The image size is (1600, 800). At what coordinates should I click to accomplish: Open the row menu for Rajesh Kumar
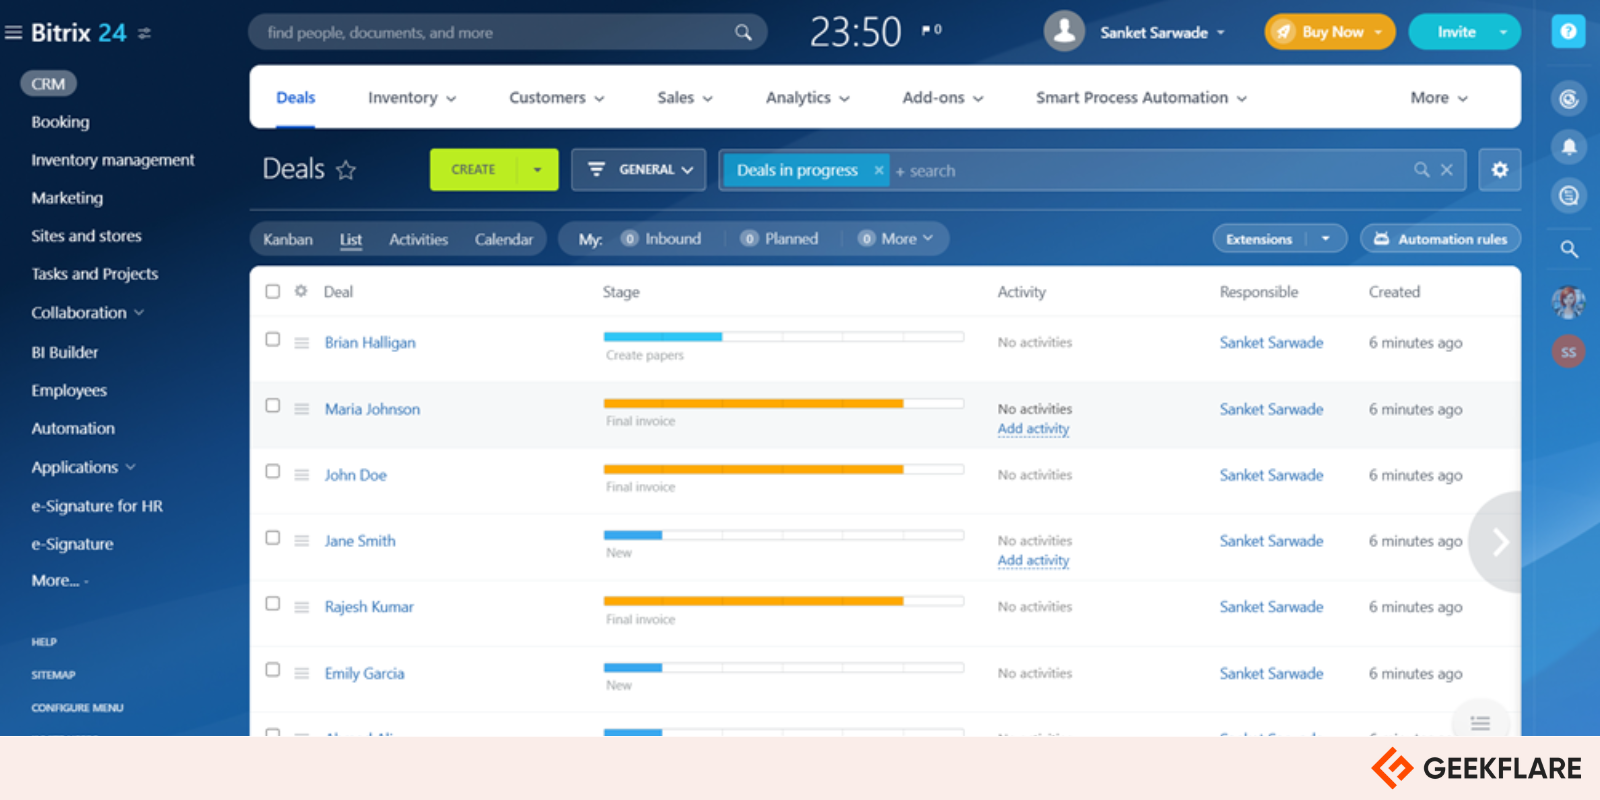click(x=302, y=607)
